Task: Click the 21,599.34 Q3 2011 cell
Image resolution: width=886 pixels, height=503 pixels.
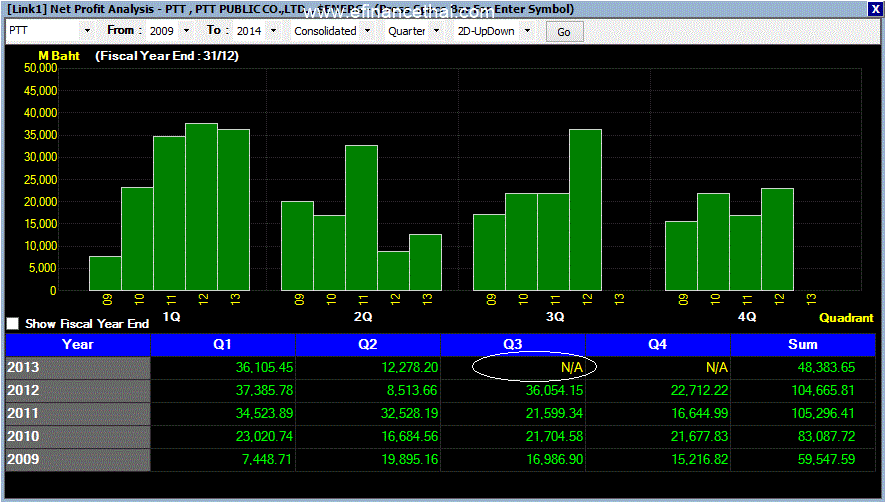Action: (513, 414)
